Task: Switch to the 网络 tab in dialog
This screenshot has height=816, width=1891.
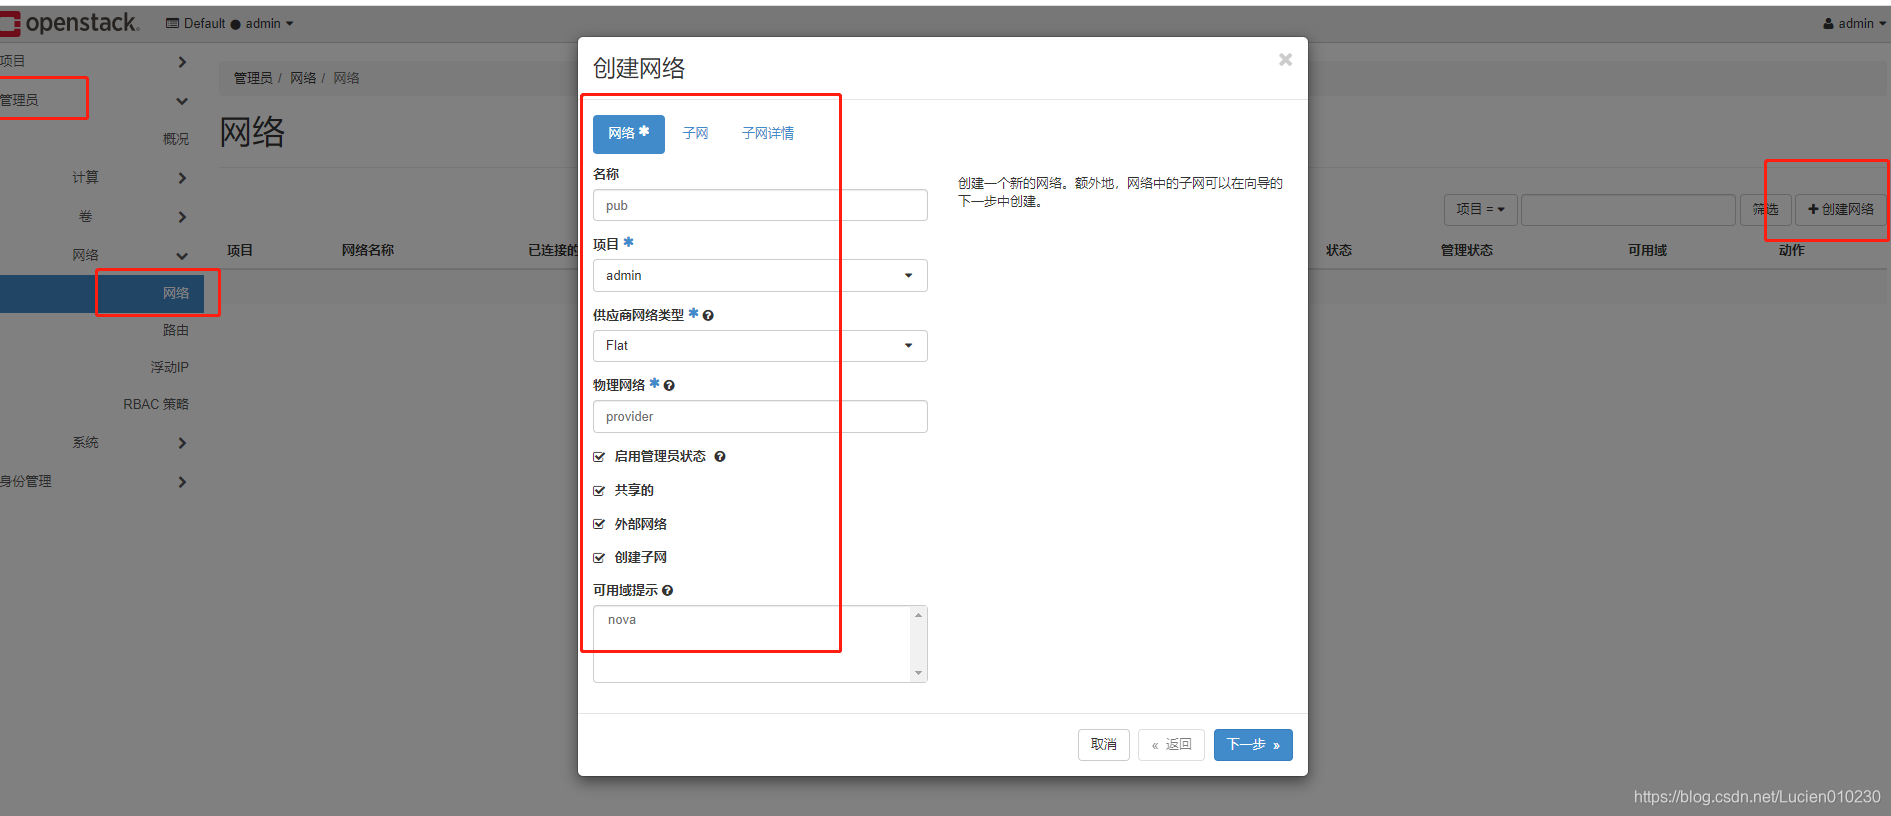Action: pos(629,134)
